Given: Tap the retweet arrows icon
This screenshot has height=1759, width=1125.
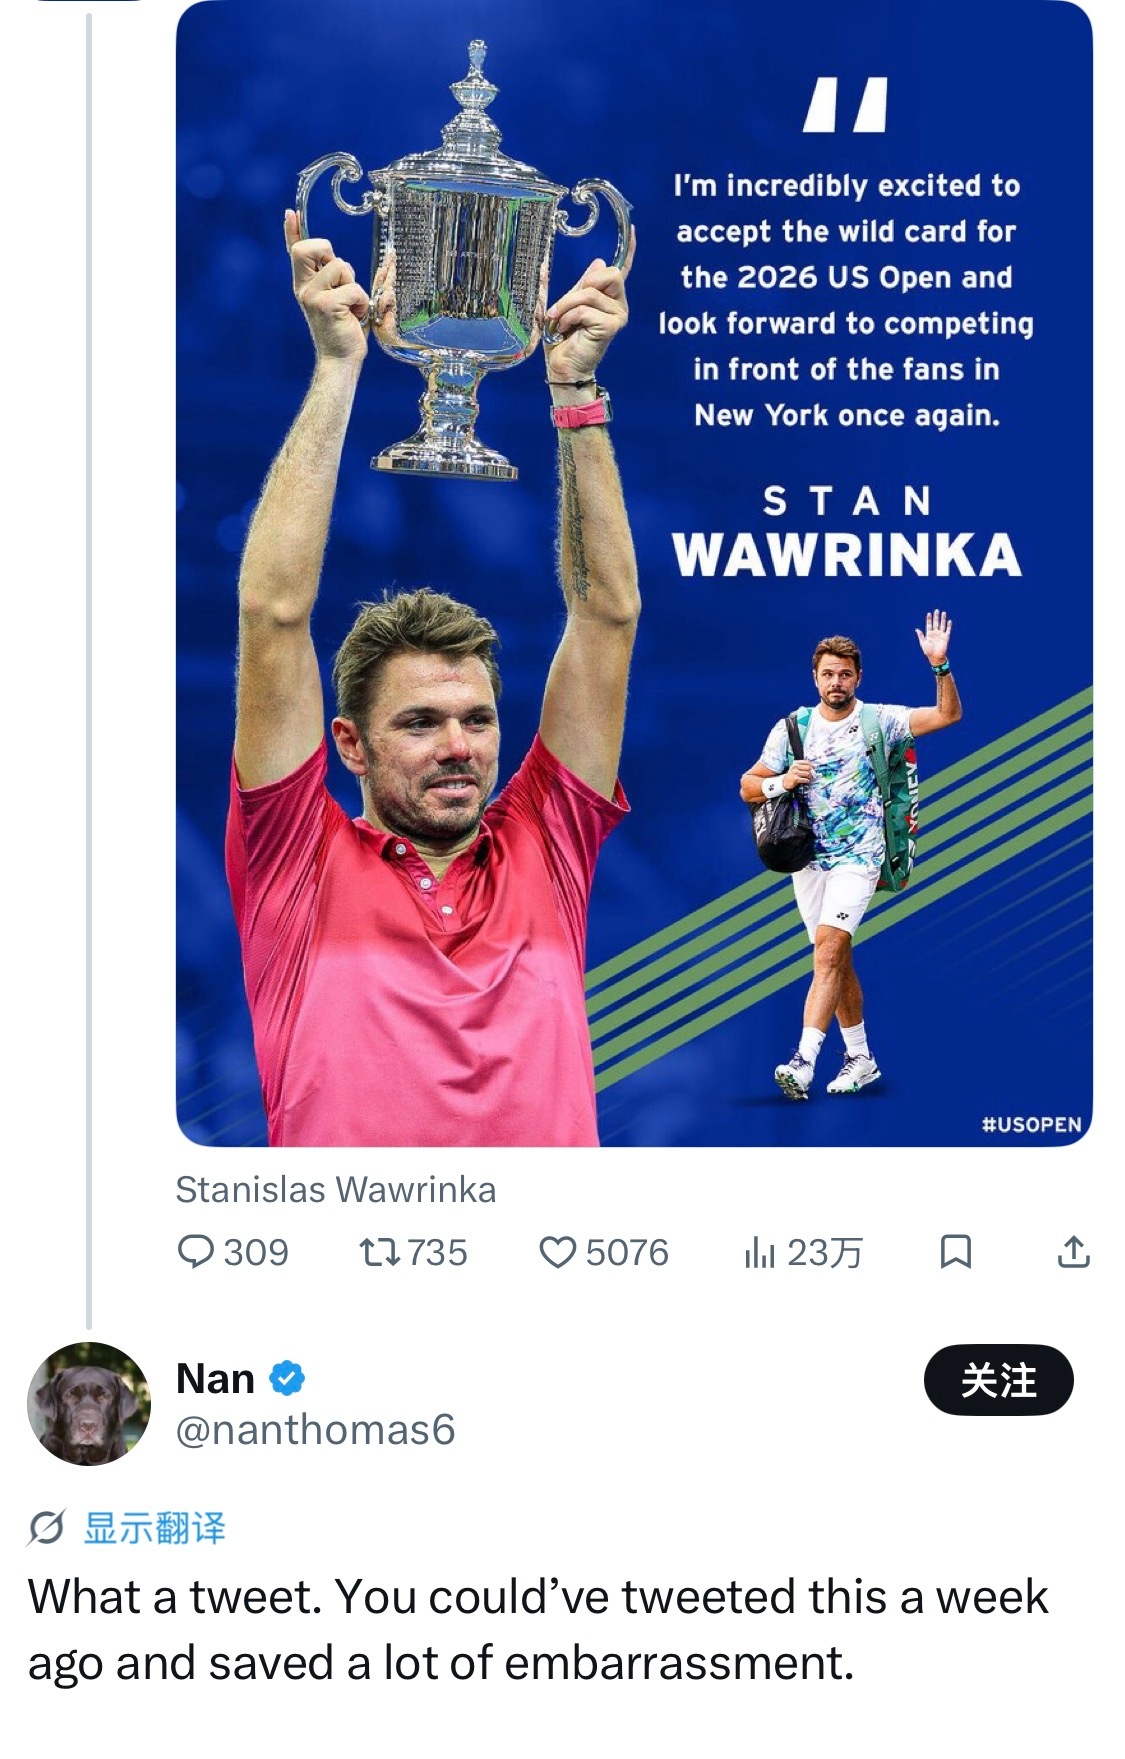Looking at the screenshot, I should (379, 1252).
